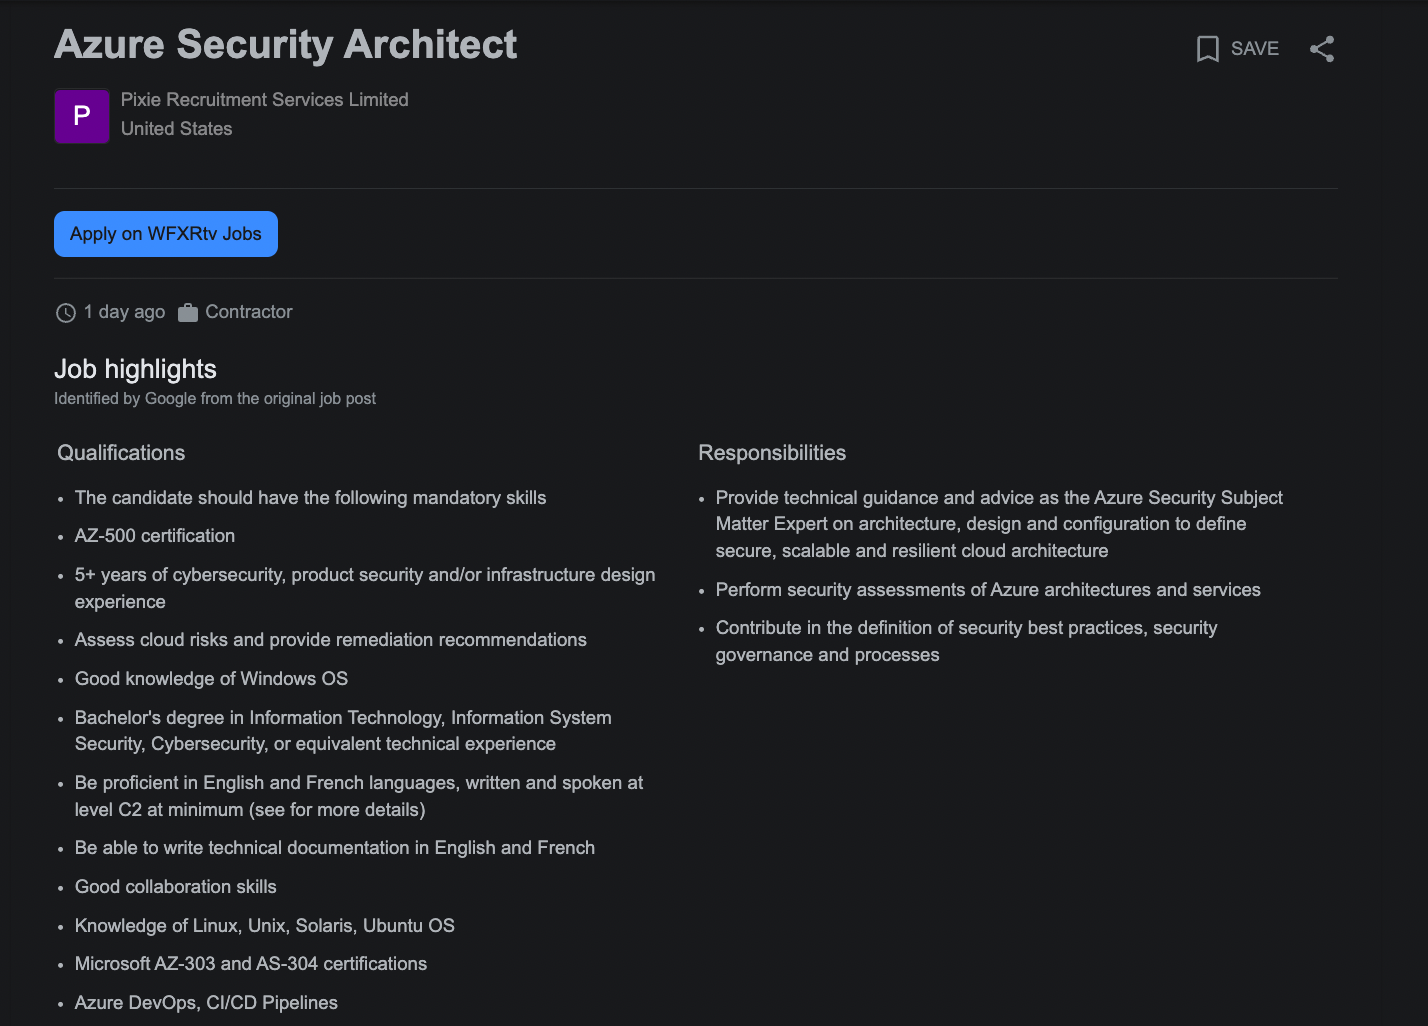Click Azure DevOps, CI/CD Pipelines item

(x=206, y=1003)
